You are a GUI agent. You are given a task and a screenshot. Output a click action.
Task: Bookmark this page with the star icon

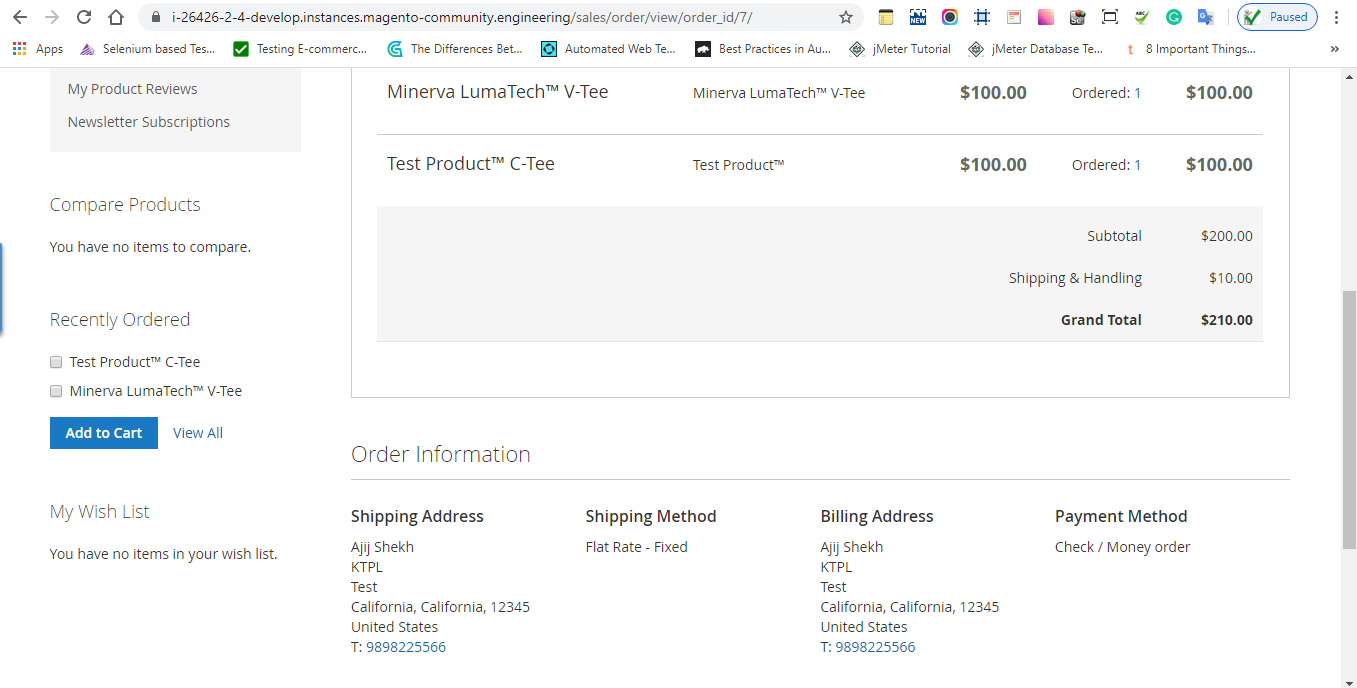846,17
